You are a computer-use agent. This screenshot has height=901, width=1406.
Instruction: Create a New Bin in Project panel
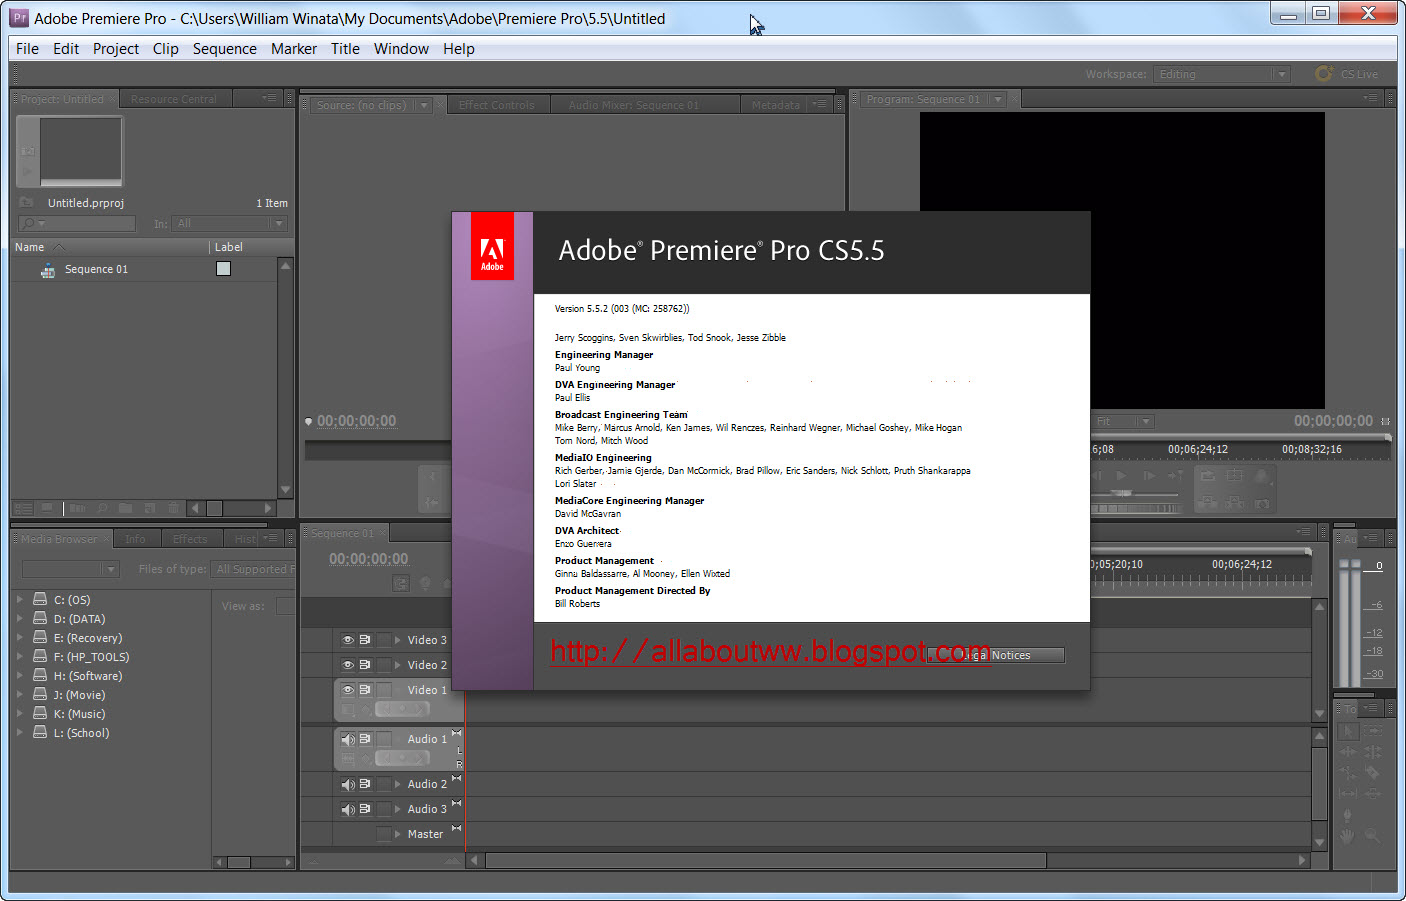pos(125,508)
